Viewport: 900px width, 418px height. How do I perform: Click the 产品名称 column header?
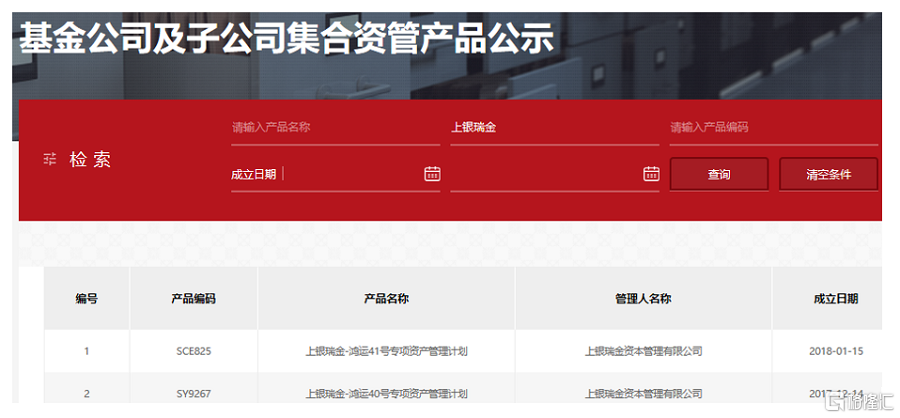tap(386, 299)
